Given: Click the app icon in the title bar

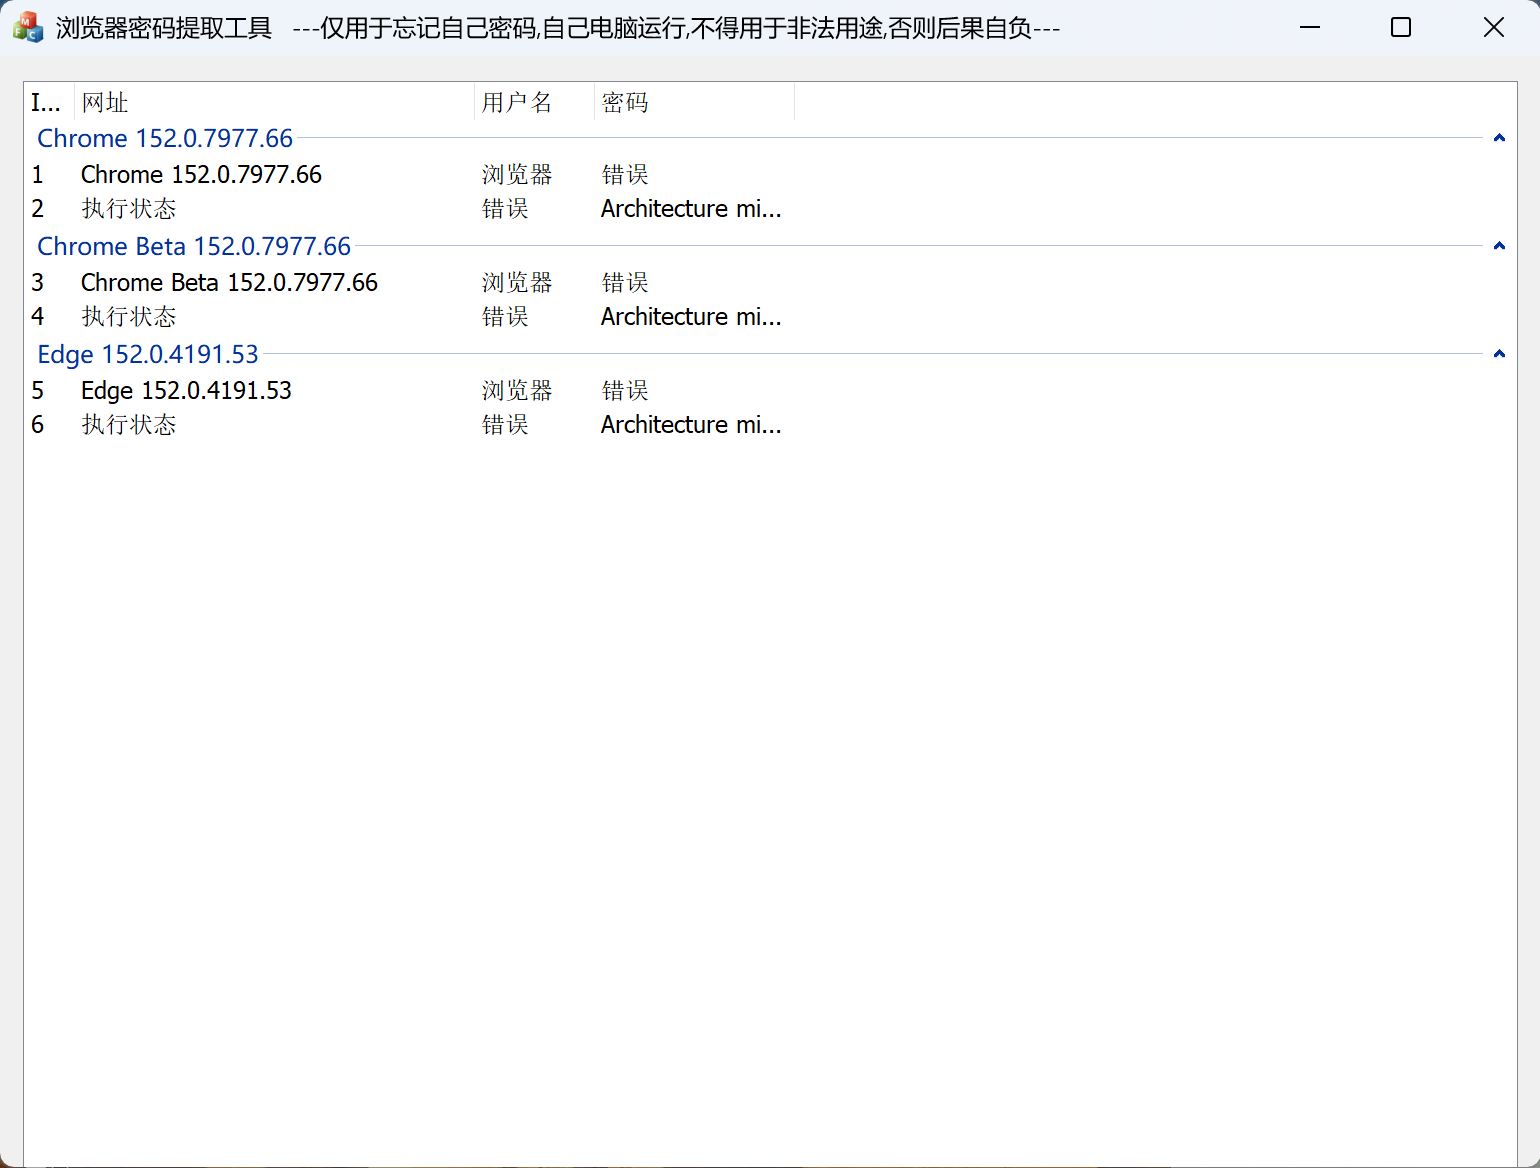Looking at the screenshot, I should click(28, 27).
